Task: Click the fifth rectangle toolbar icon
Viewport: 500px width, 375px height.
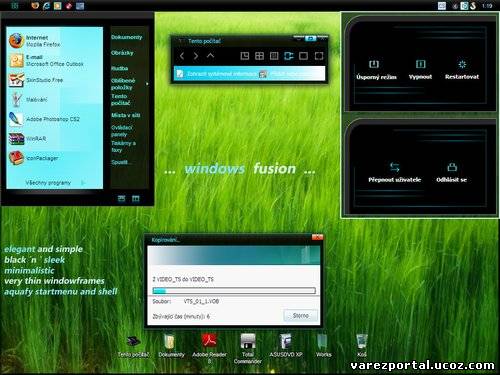Action: pyautogui.click(x=303, y=56)
